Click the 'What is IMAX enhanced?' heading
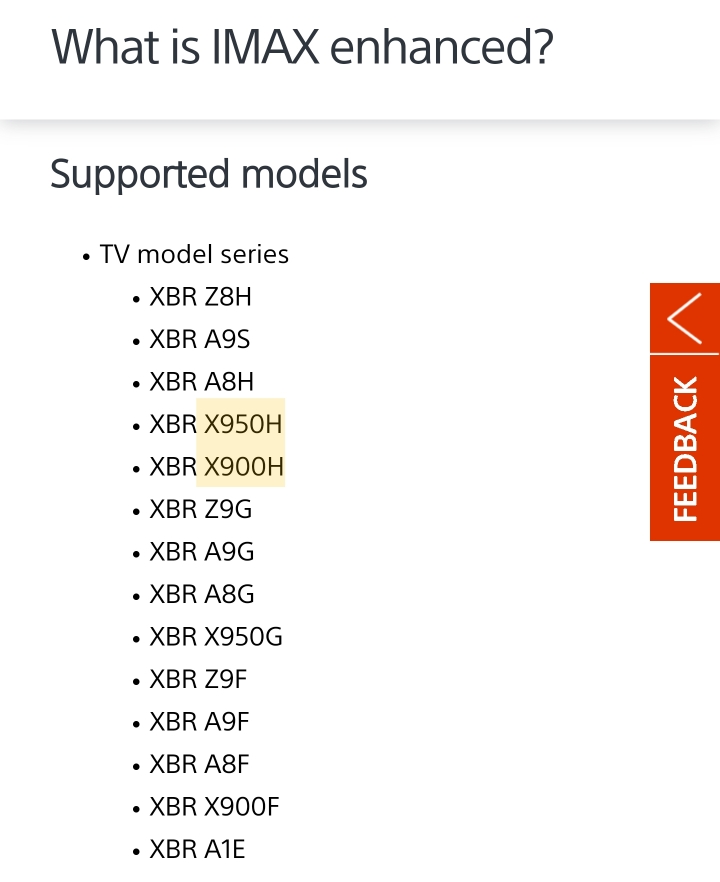This screenshot has height=882, width=720. pyautogui.click(x=303, y=47)
